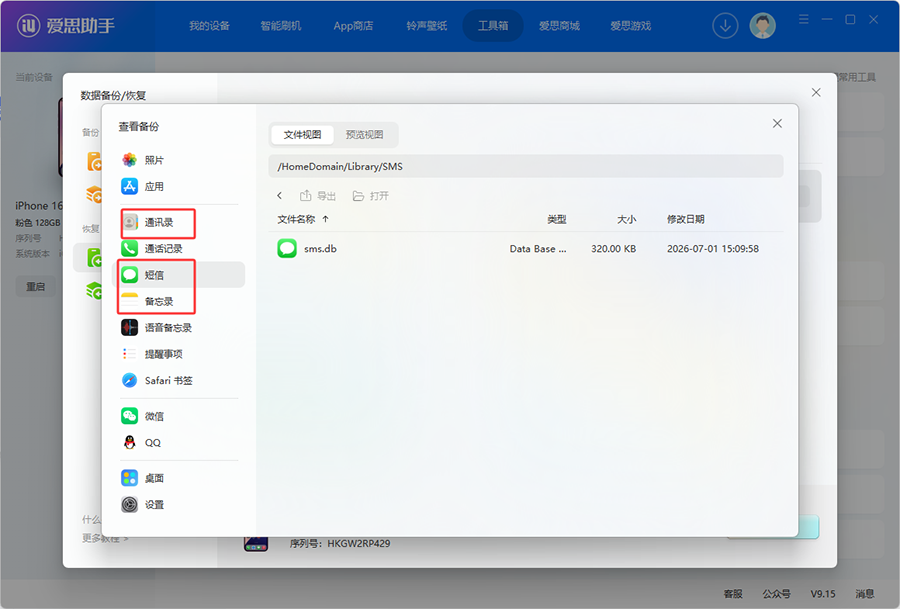Click the path field /HomeDomain/Library/SMS
Screen dimensions: 900x609
coord(526,166)
